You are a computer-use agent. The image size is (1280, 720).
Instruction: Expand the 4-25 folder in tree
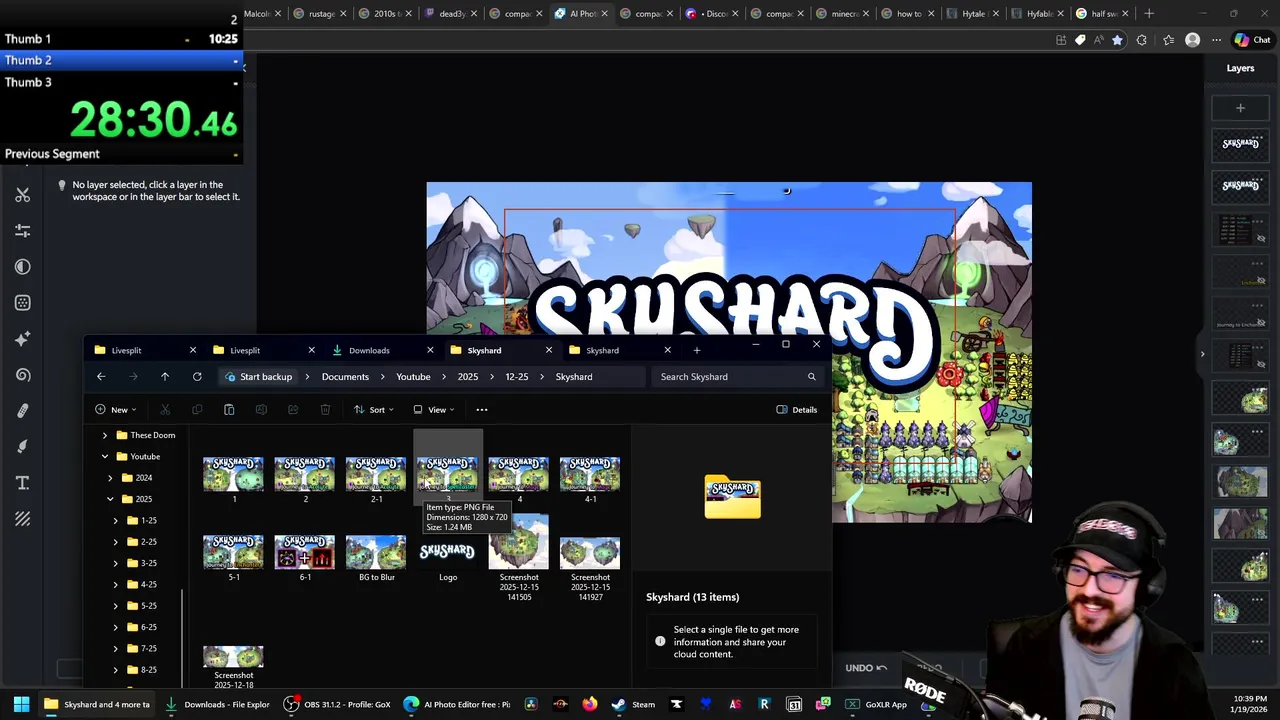116,584
